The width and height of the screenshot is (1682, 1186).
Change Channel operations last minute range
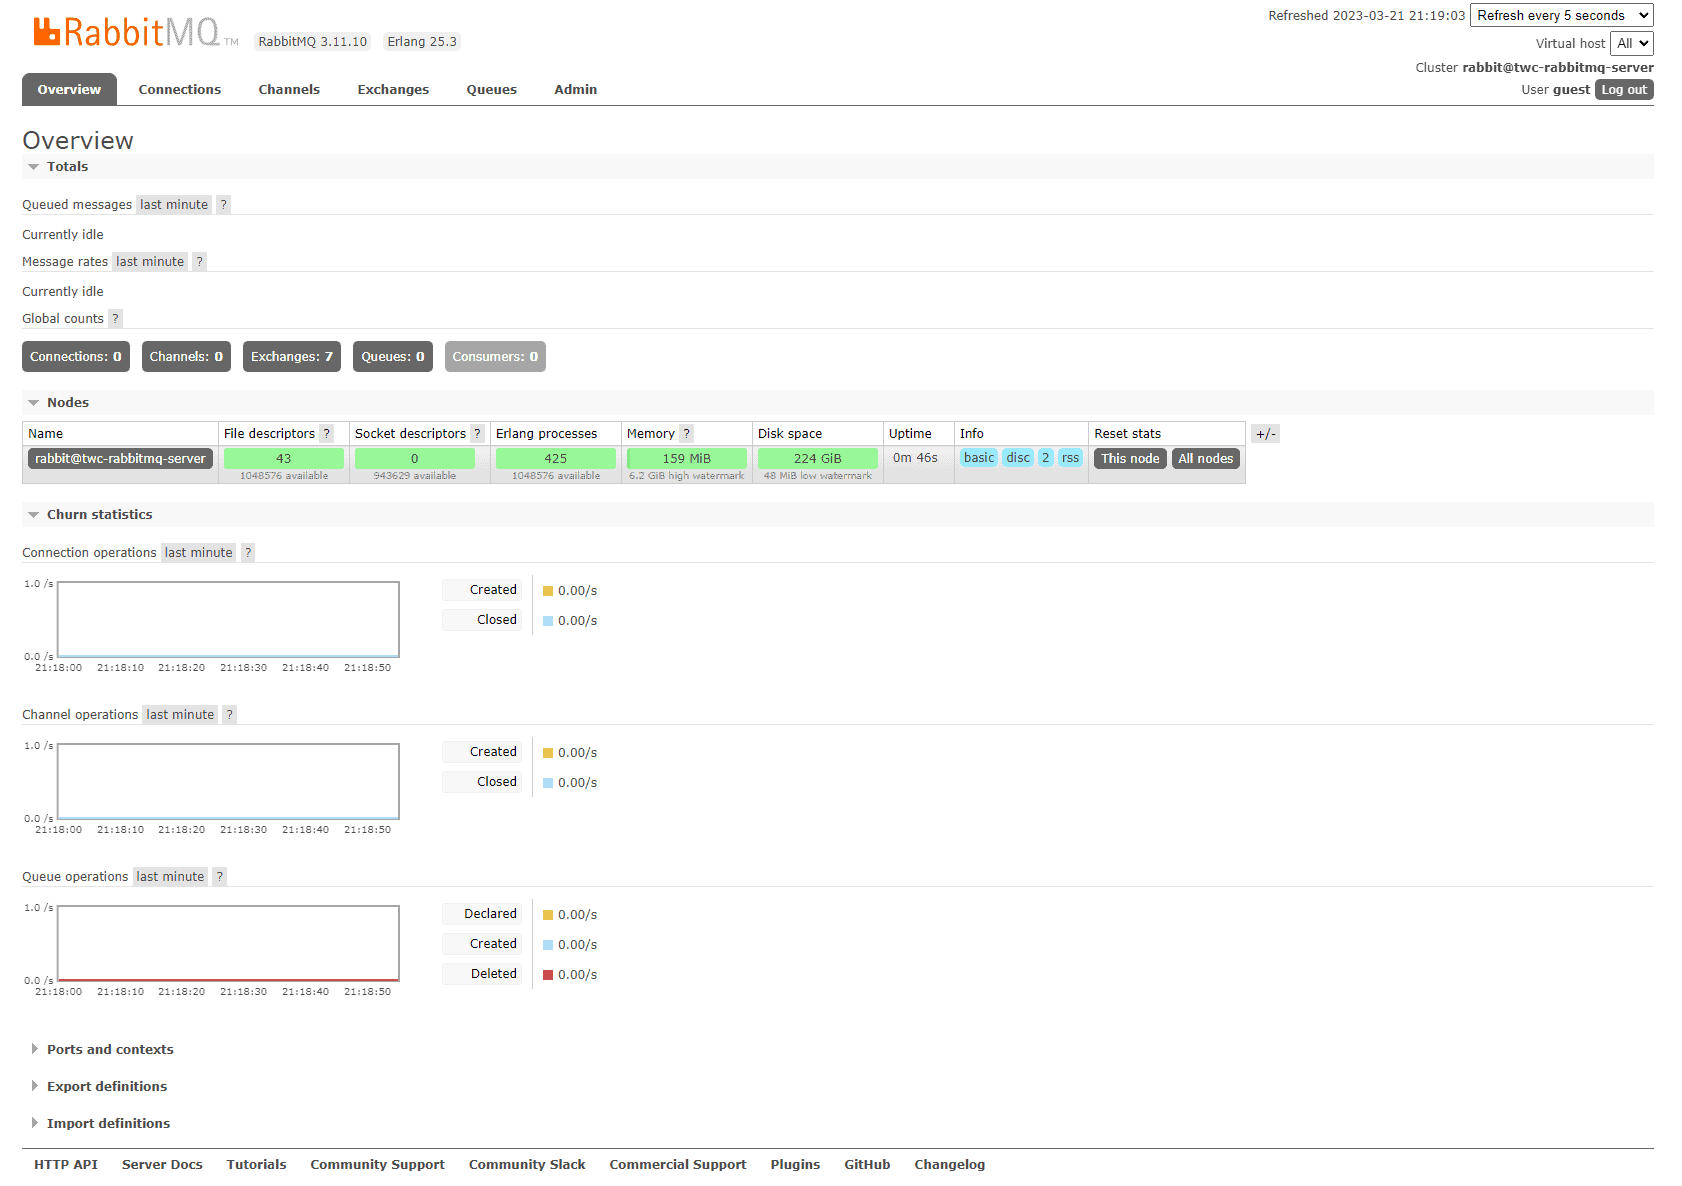(x=180, y=714)
